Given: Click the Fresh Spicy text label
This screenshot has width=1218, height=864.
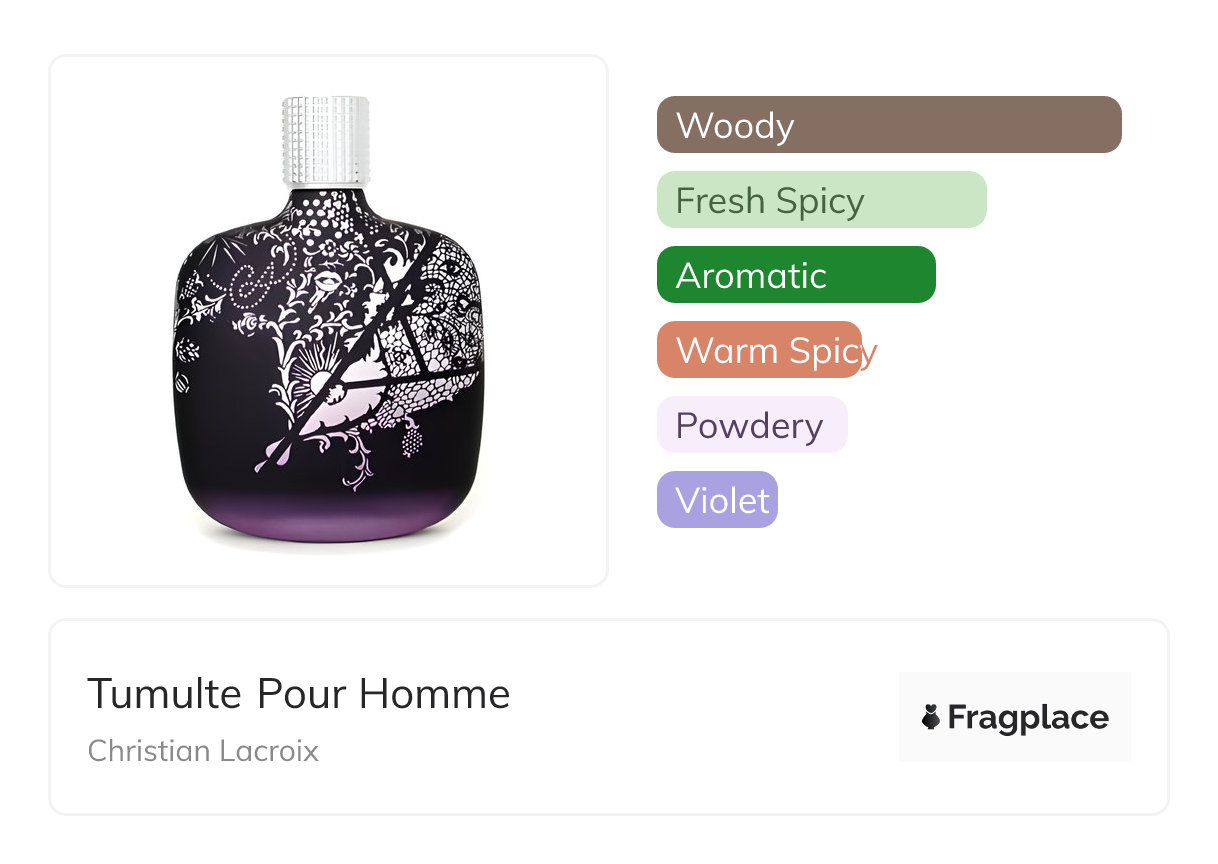Looking at the screenshot, I should 770,201.
